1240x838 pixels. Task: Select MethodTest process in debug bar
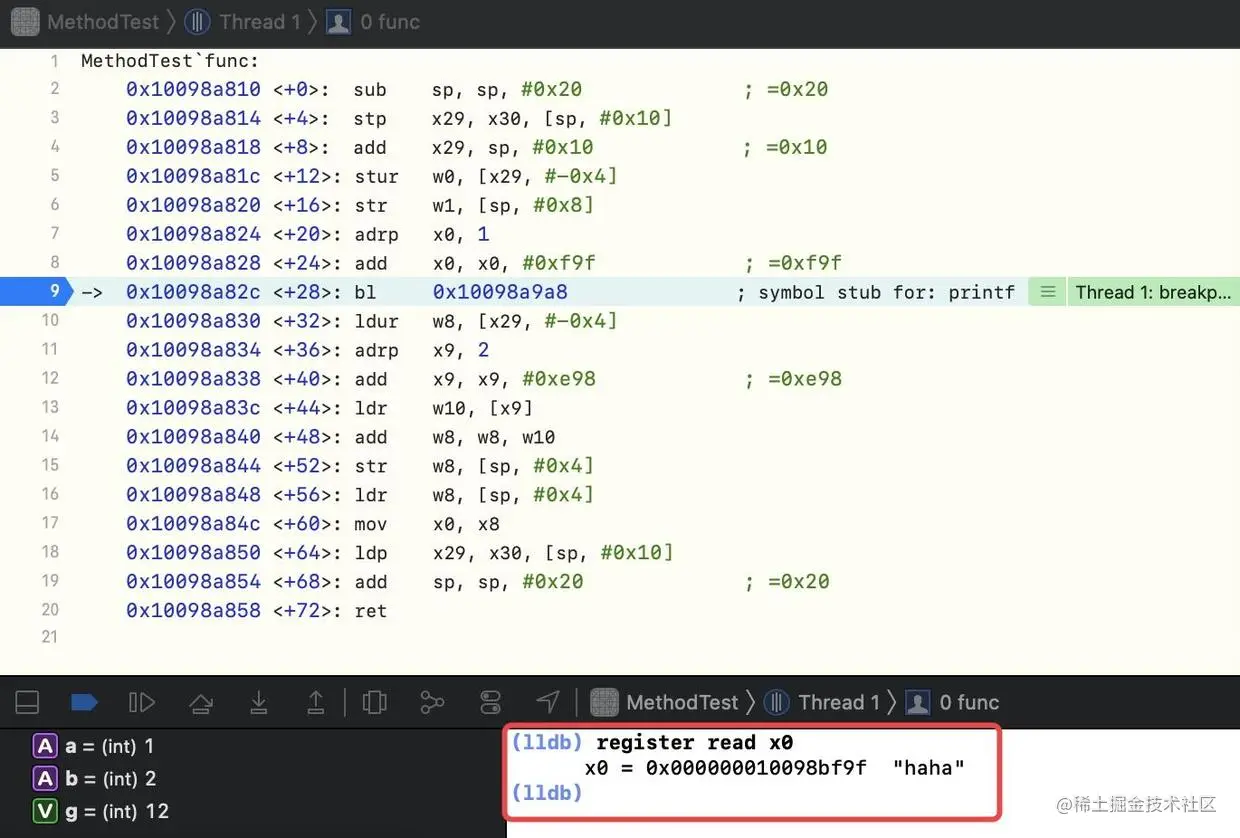point(664,702)
